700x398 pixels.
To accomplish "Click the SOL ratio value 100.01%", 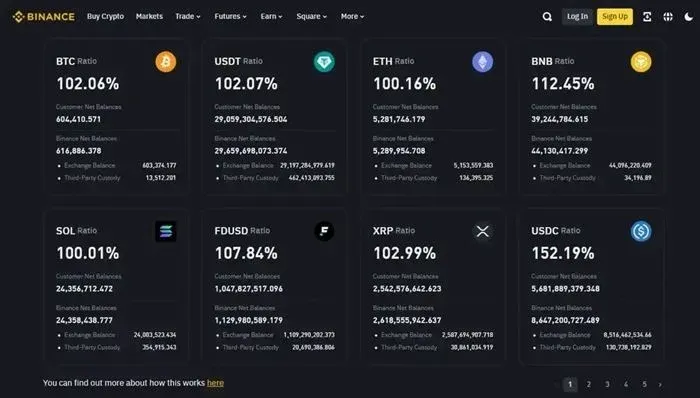I will click(88, 253).
